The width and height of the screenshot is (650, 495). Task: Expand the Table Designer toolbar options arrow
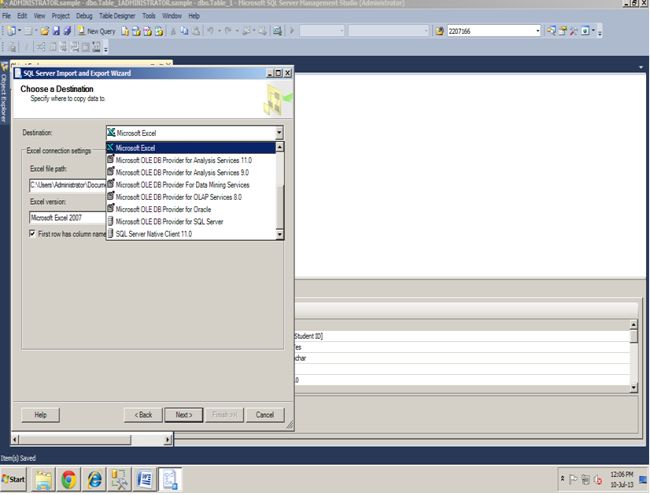tap(106, 49)
